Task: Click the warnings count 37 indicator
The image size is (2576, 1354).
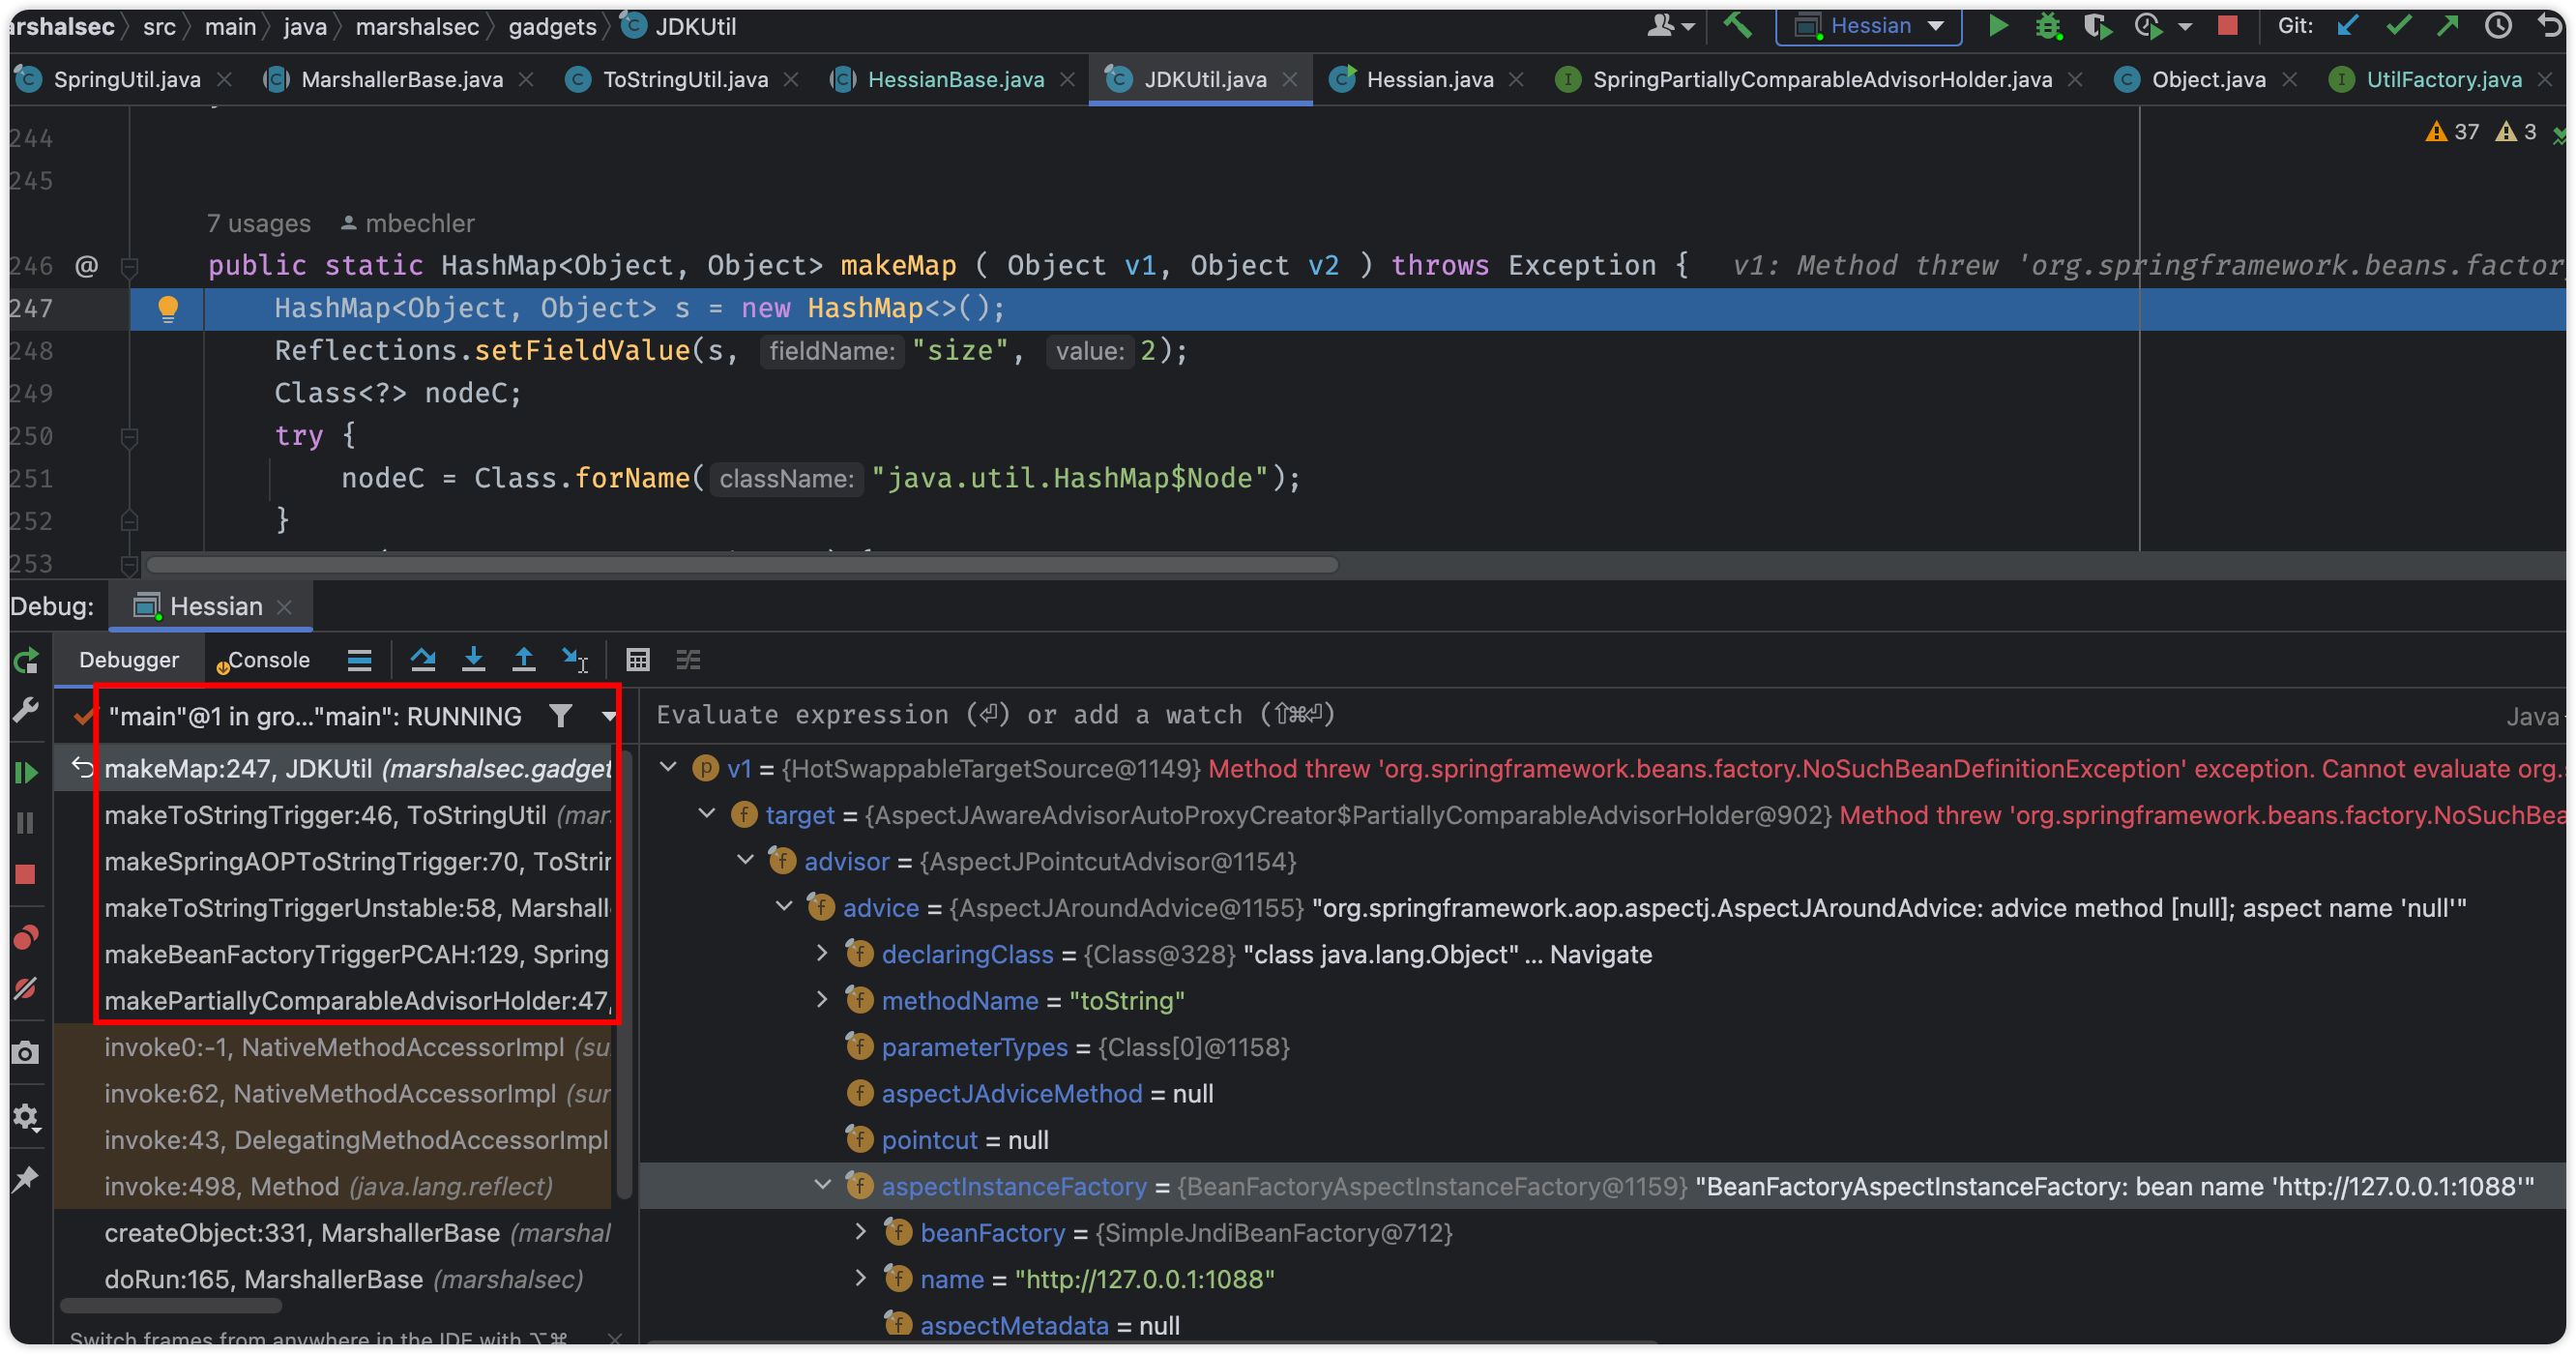Action: pos(2453,132)
